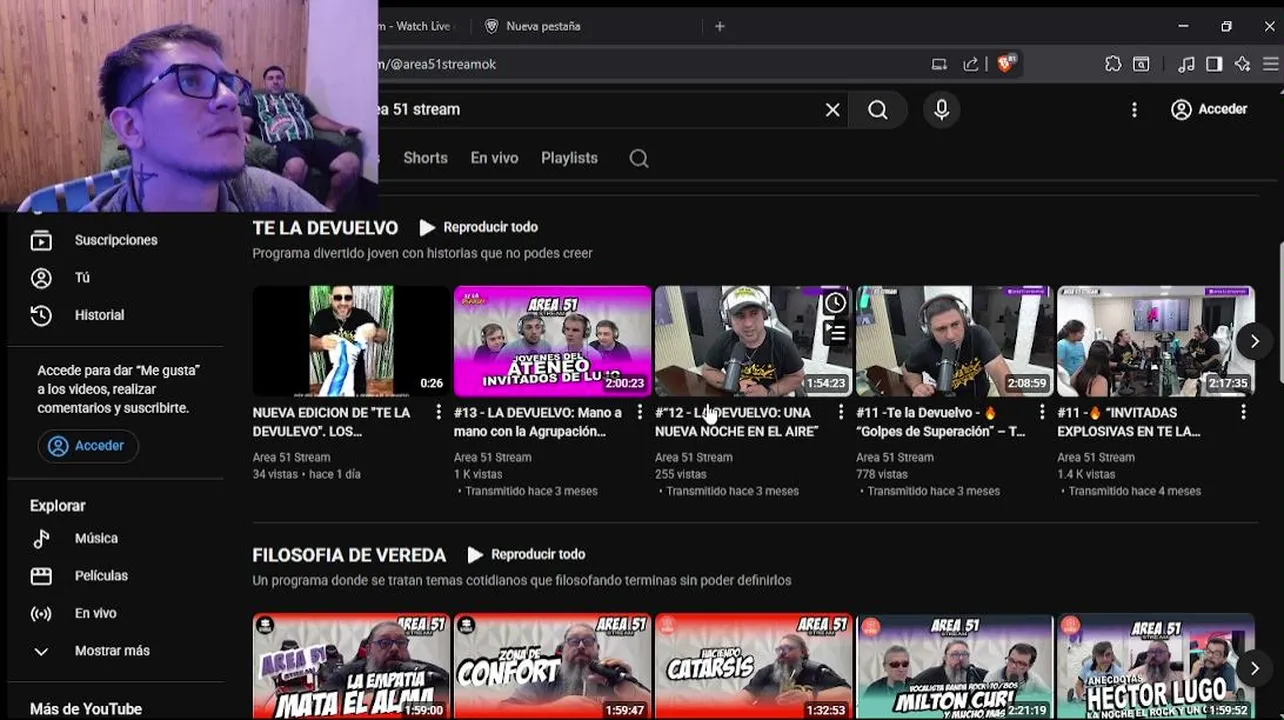The width and height of the screenshot is (1284, 720).
Task: Open options menu for #12 video
Action: tap(840, 412)
